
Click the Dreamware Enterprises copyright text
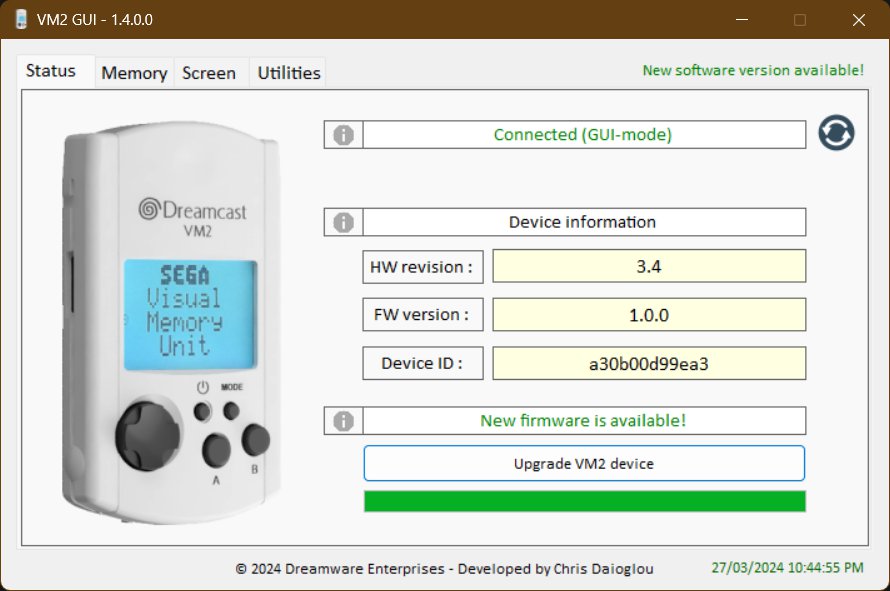444,569
